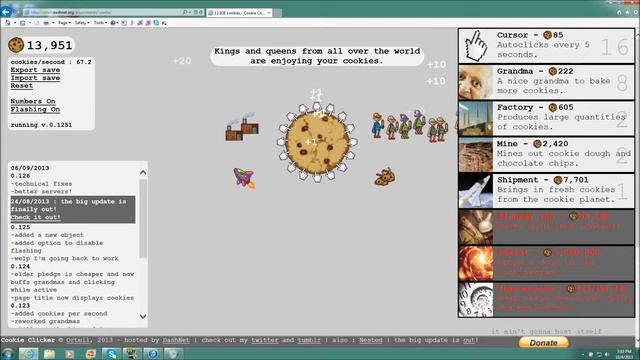Click the cookie icon beside 13,951 count
This screenshot has width=640, height=360.
coord(16,45)
